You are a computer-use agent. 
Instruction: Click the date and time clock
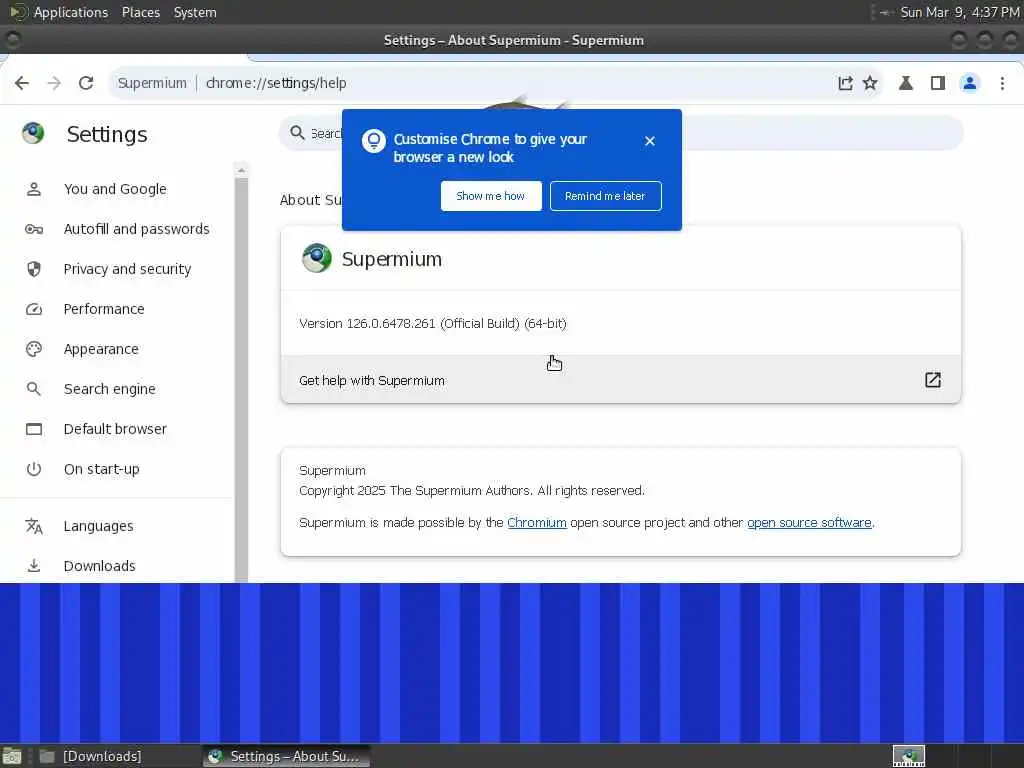click(x=959, y=12)
